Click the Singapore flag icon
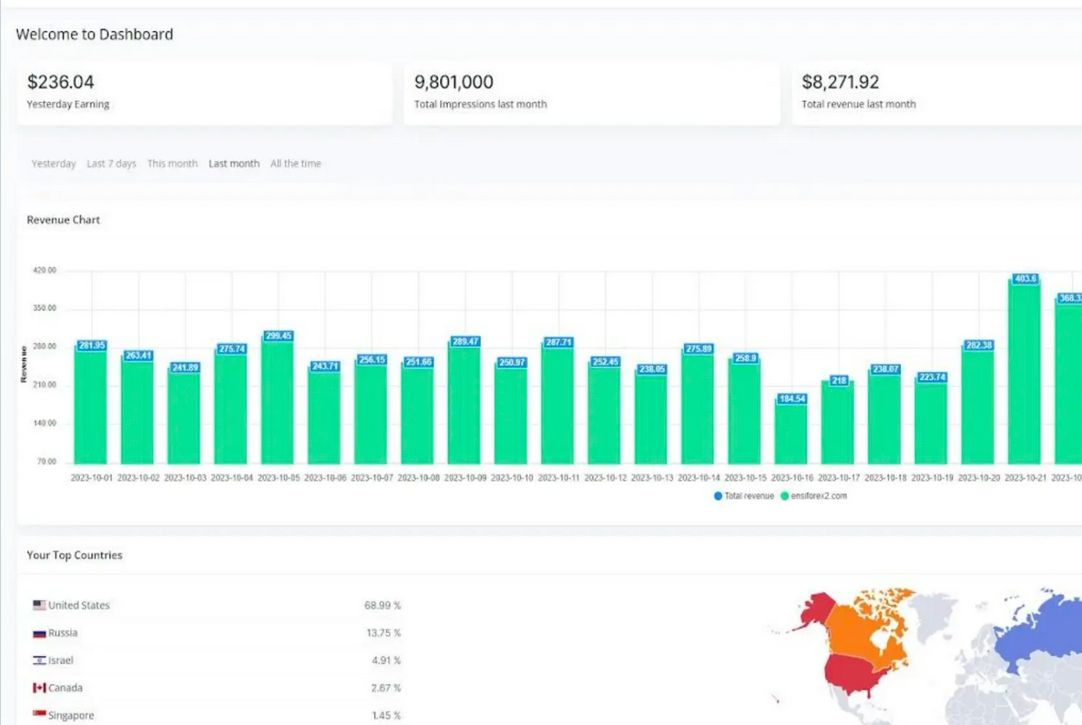The width and height of the screenshot is (1082, 725). (x=39, y=715)
